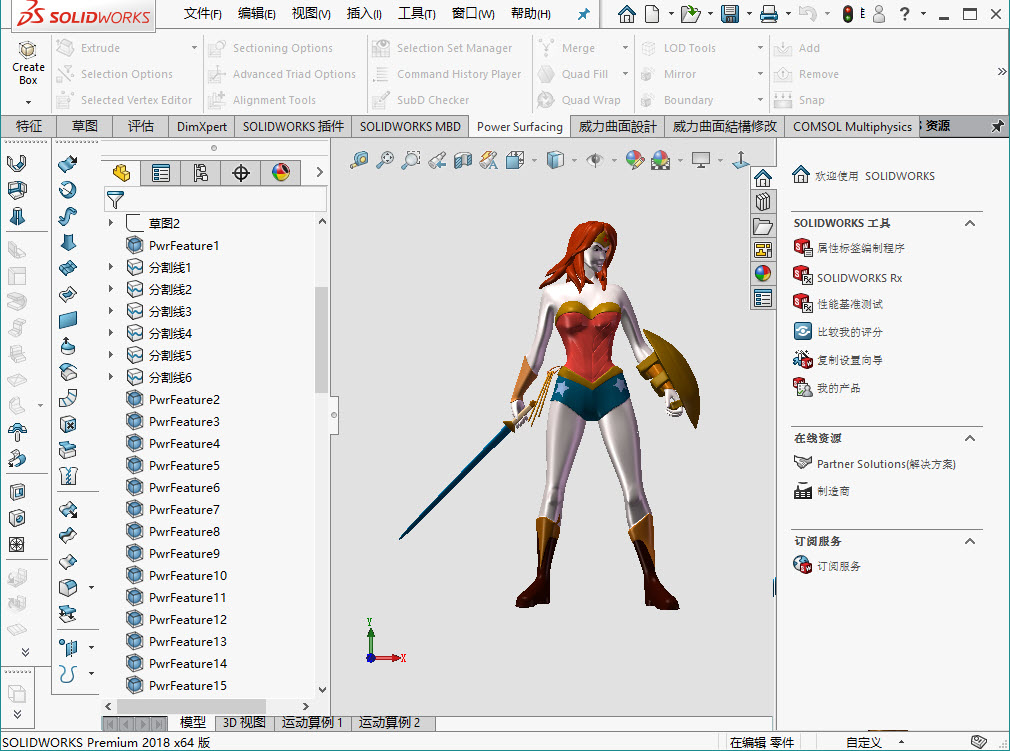1010x751 pixels.
Task: Toggle the task pane pin icon
Action: 997,126
